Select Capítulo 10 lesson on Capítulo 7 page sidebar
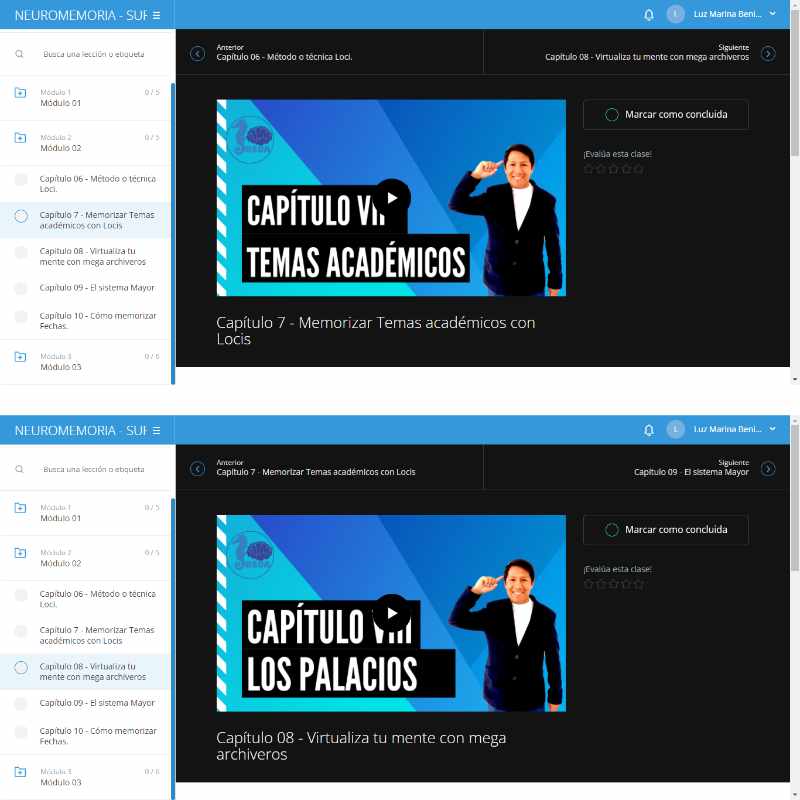 point(97,320)
